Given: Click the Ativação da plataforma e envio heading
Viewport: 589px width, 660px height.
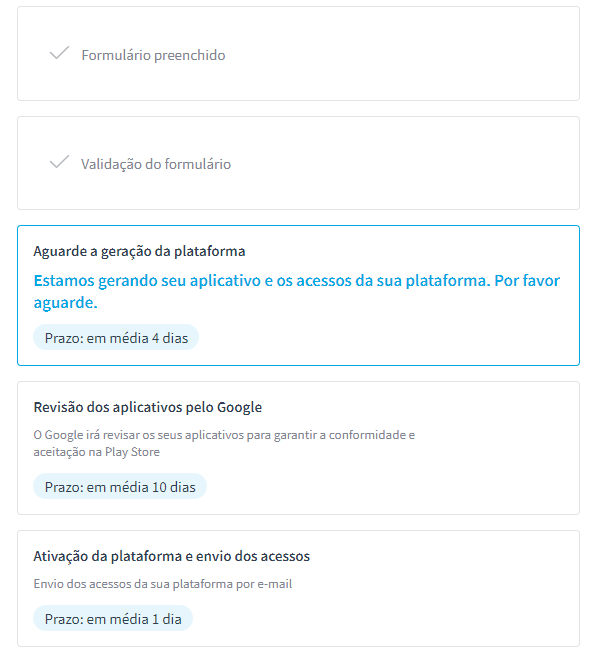Looking at the screenshot, I should point(171,556).
